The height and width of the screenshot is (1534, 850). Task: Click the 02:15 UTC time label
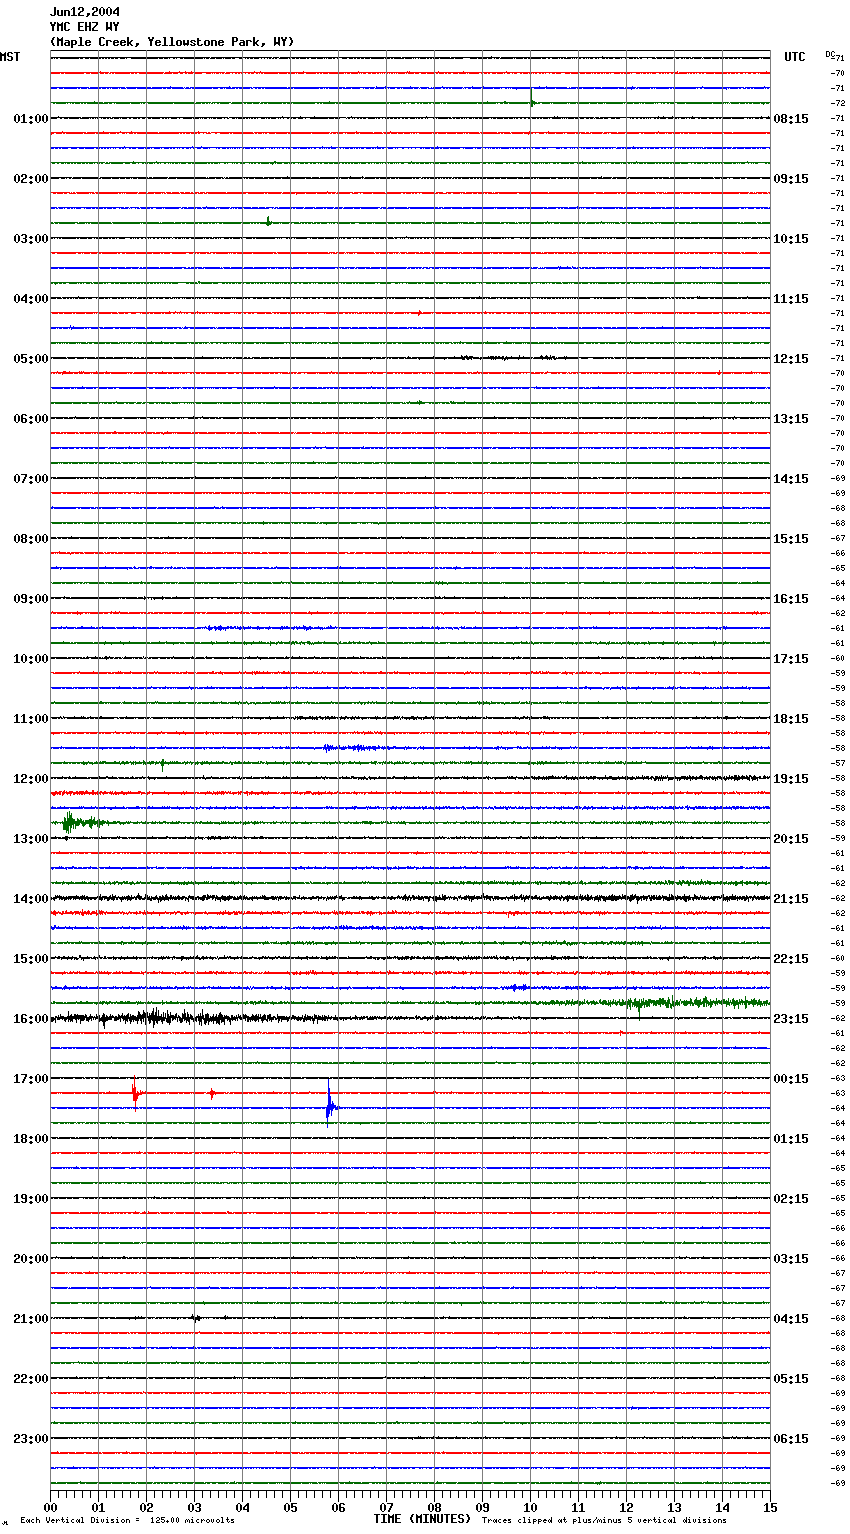[791, 1199]
